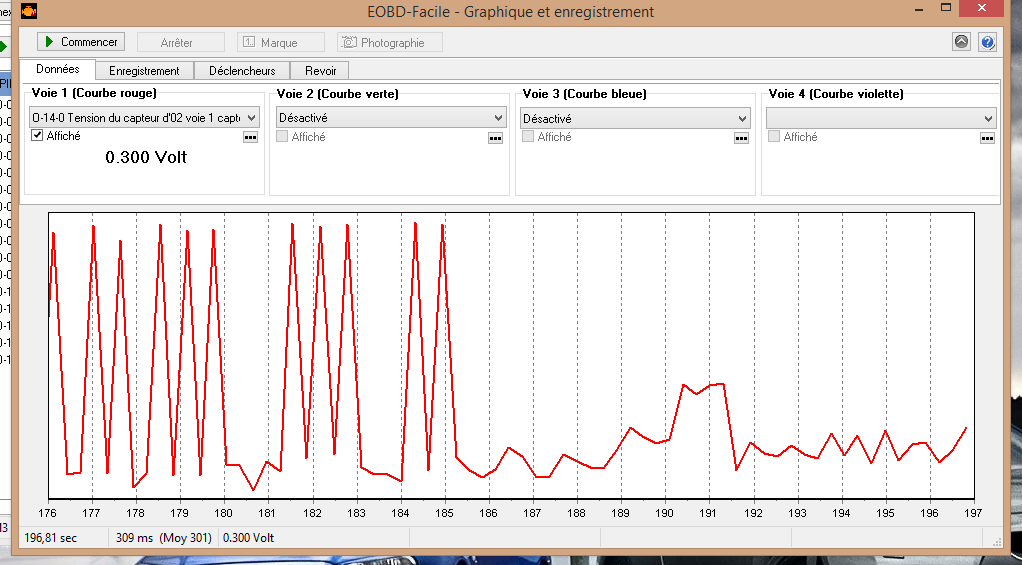Click the collapse panel arrow icon
Image resolution: width=1022 pixels, height=565 pixels.
961,42
